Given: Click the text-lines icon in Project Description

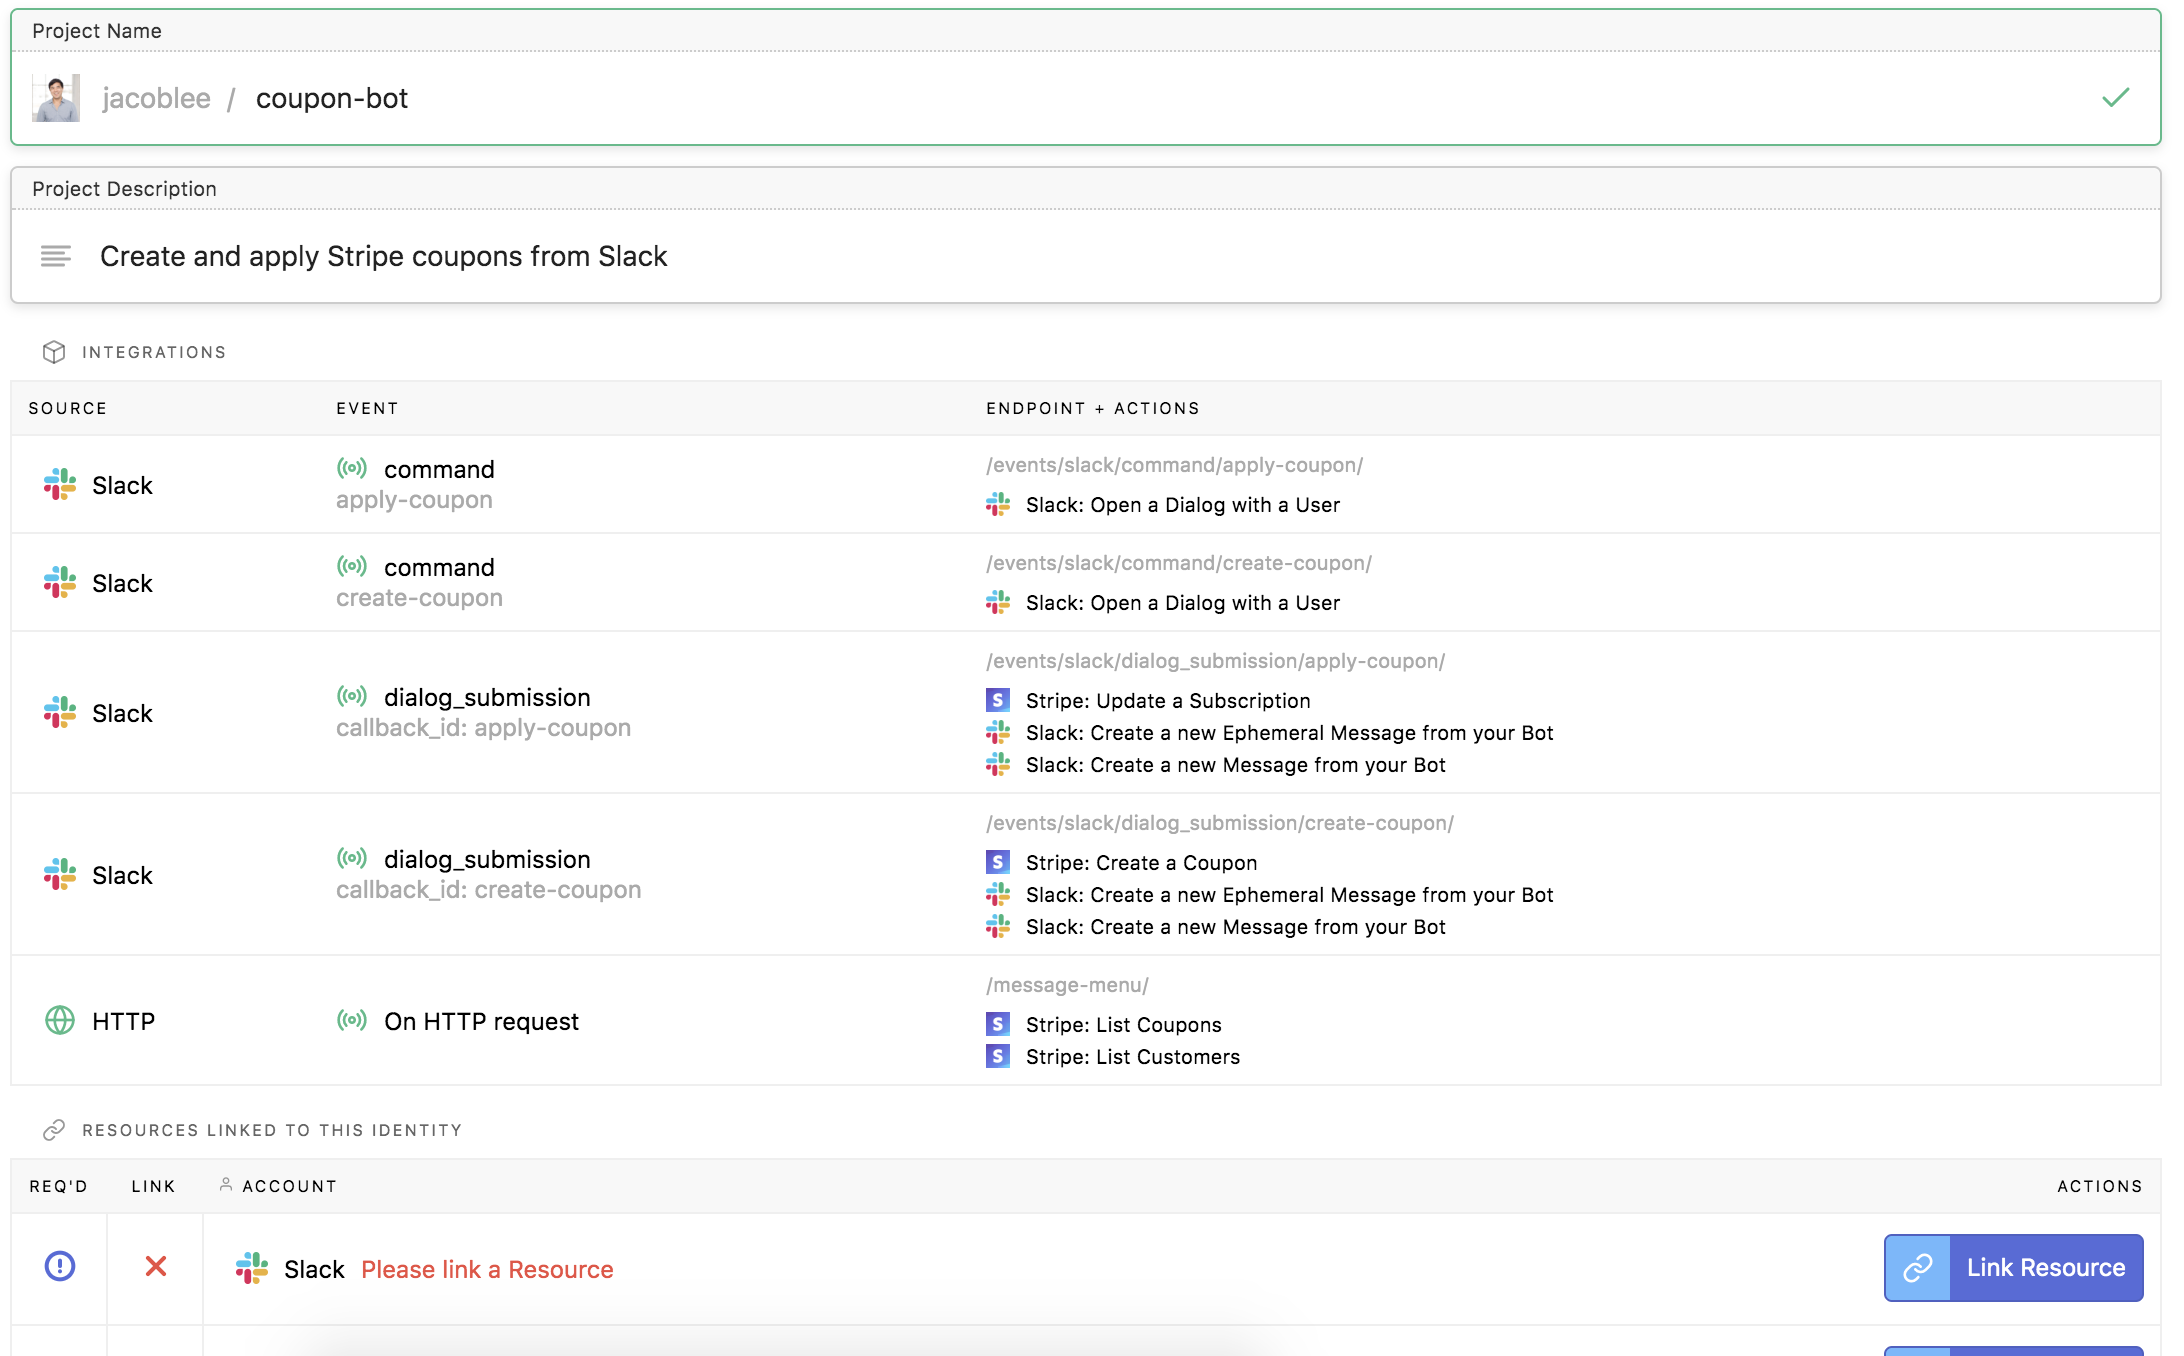Looking at the screenshot, I should coord(56,257).
